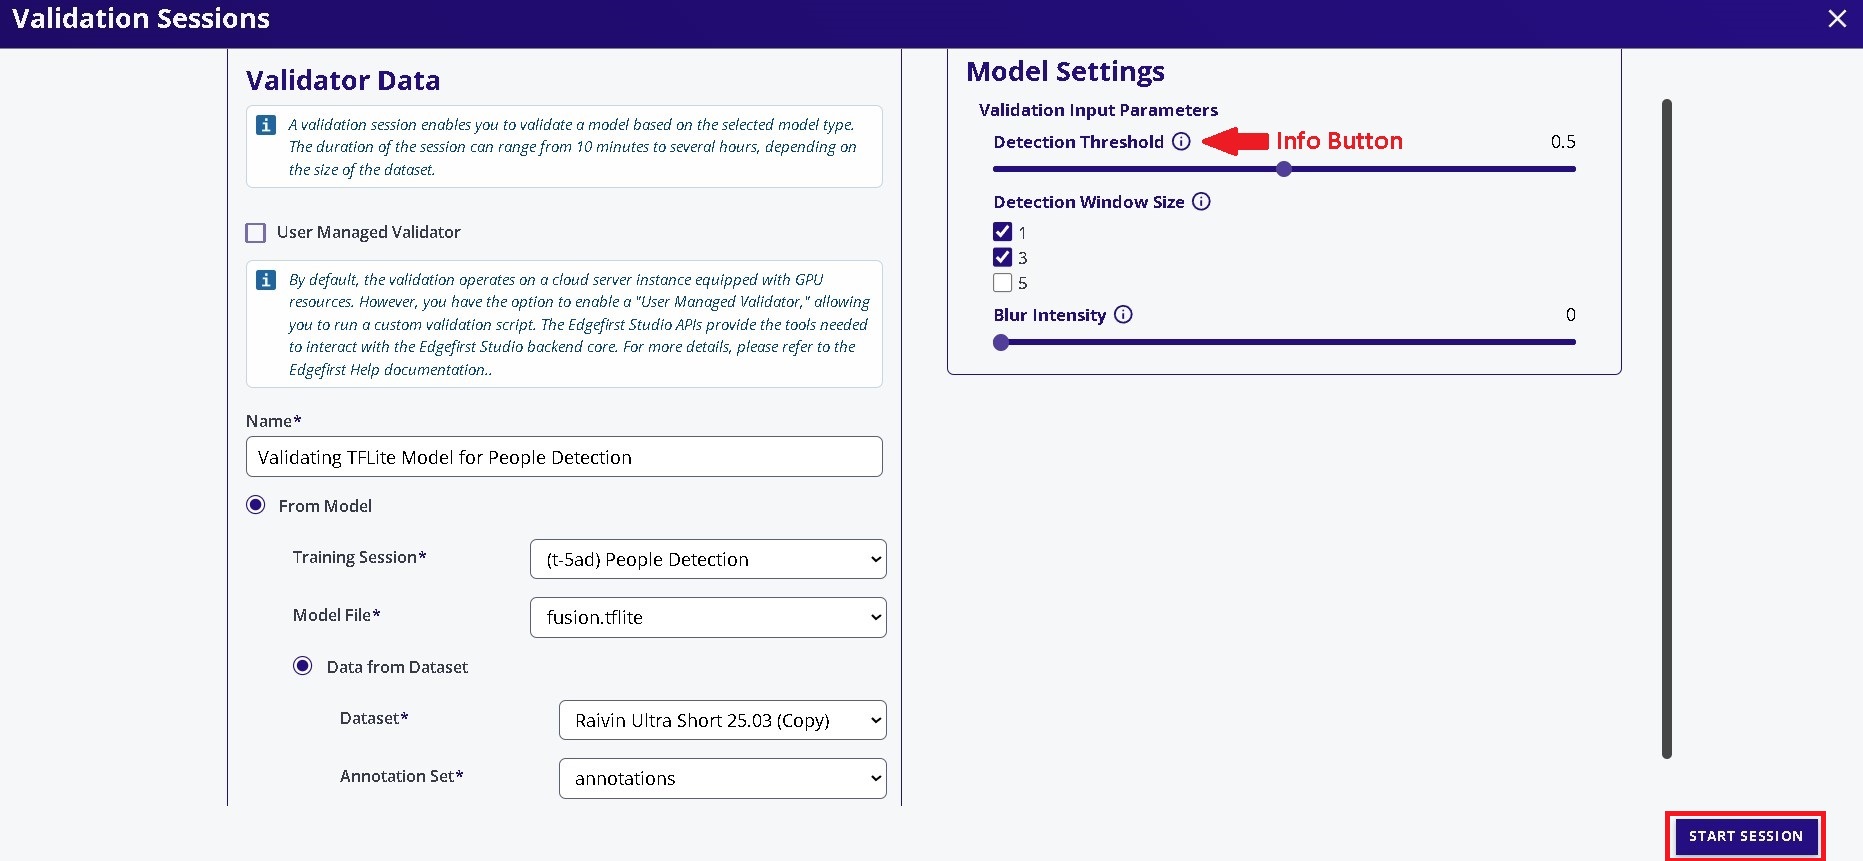Click the Detection Window Size info icon

point(1202,202)
